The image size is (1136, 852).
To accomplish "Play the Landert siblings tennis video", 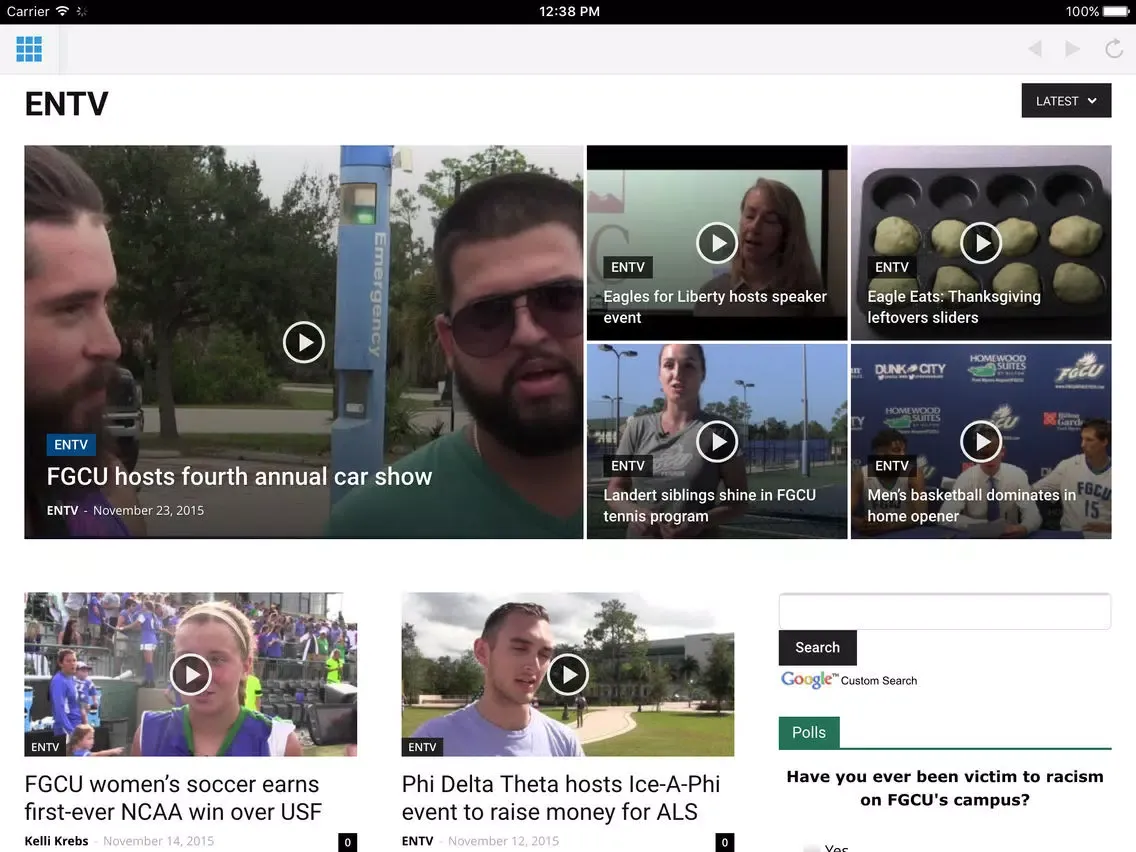I will (x=717, y=441).
